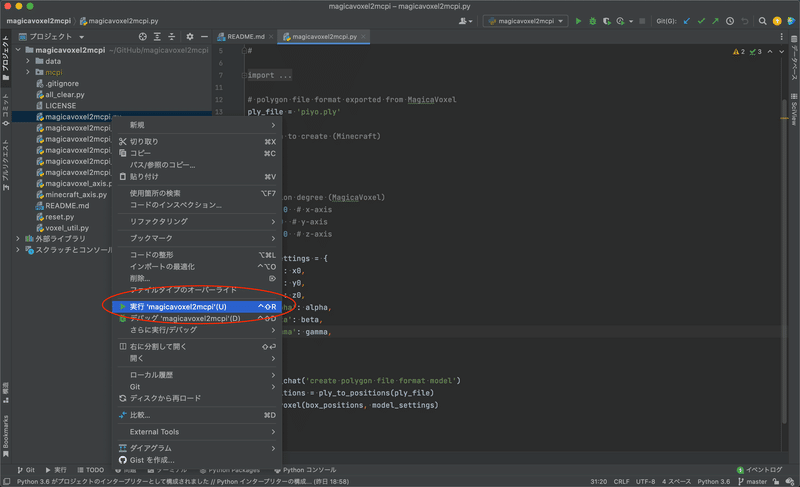Toggle the read-only lock icon in the status bar
This screenshot has width=800, height=487.
pos(776,481)
